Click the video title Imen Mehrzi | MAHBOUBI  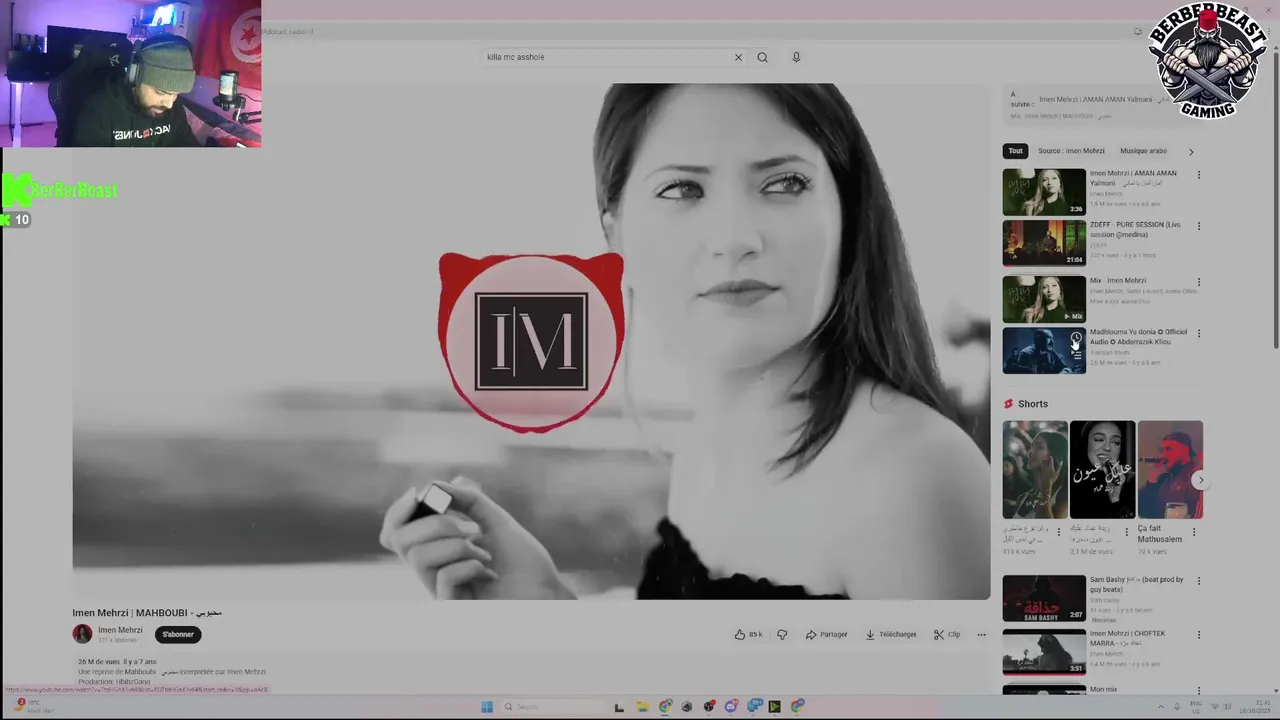(147, 612)
